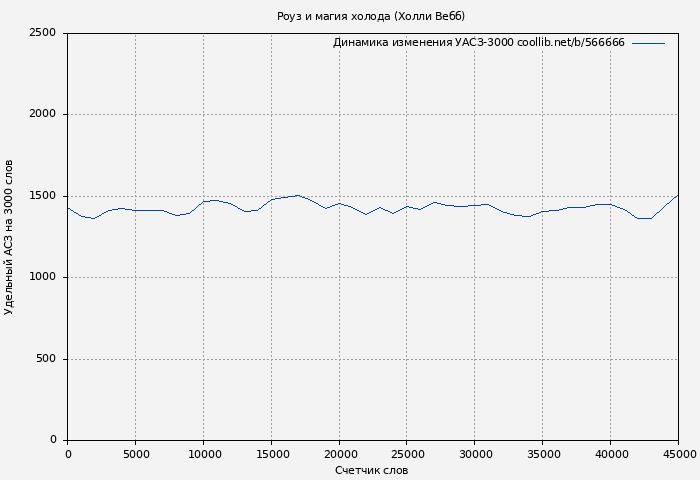
Task: Select the 10000 x-axis tick label
Action: pos(203,454)
